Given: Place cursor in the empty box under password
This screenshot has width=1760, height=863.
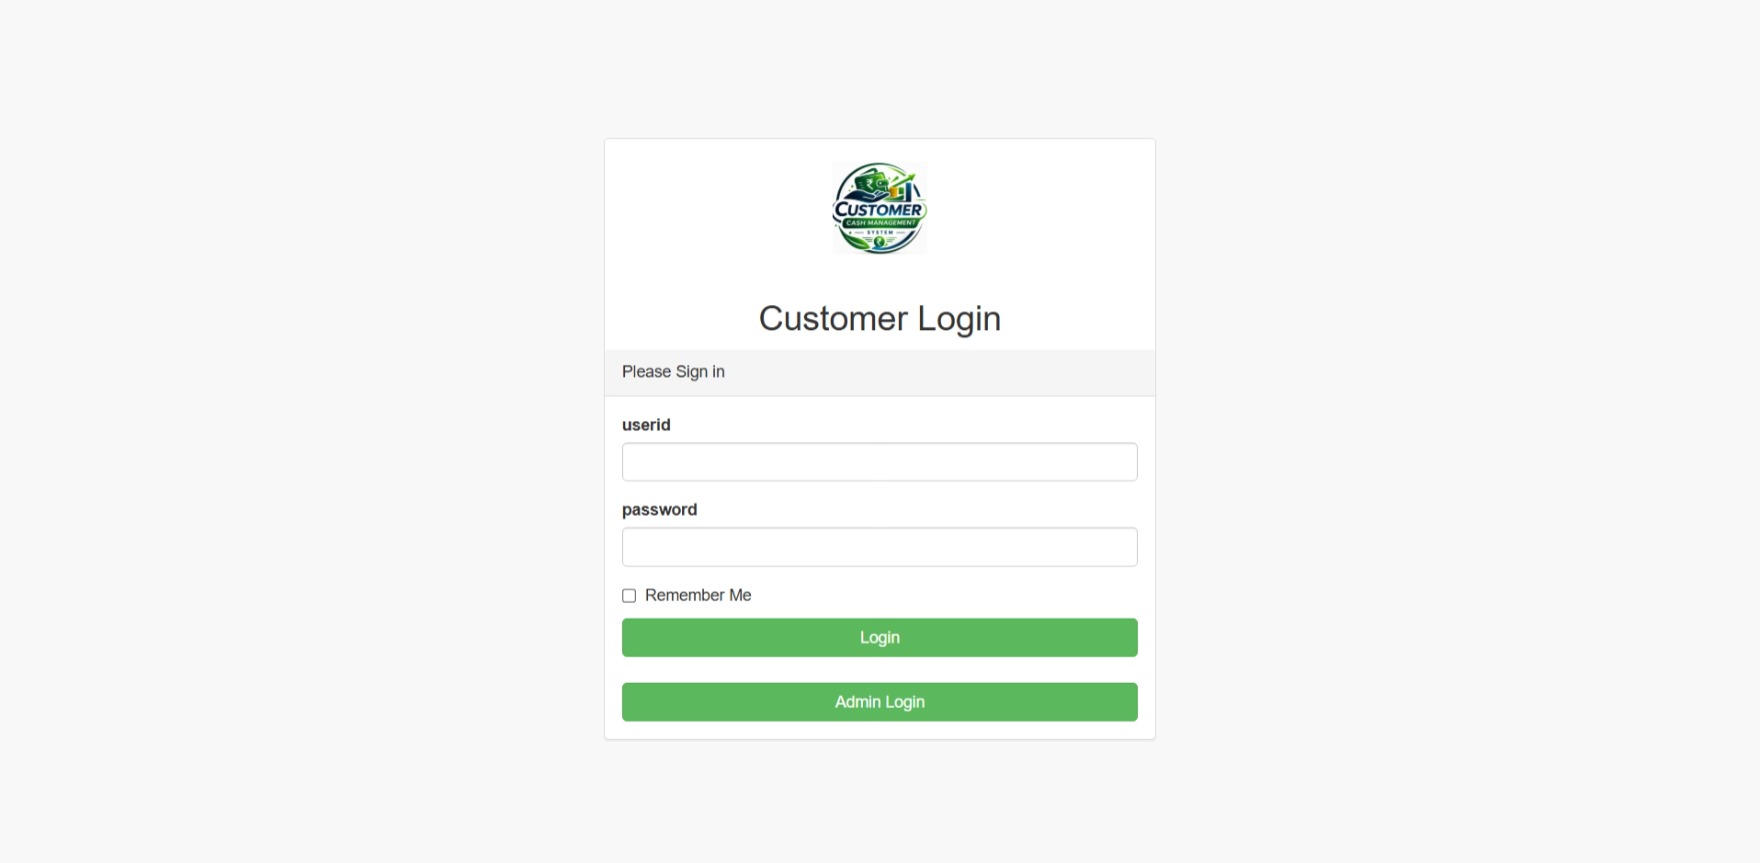Looking at the screenshot, I should pos(880,547).
